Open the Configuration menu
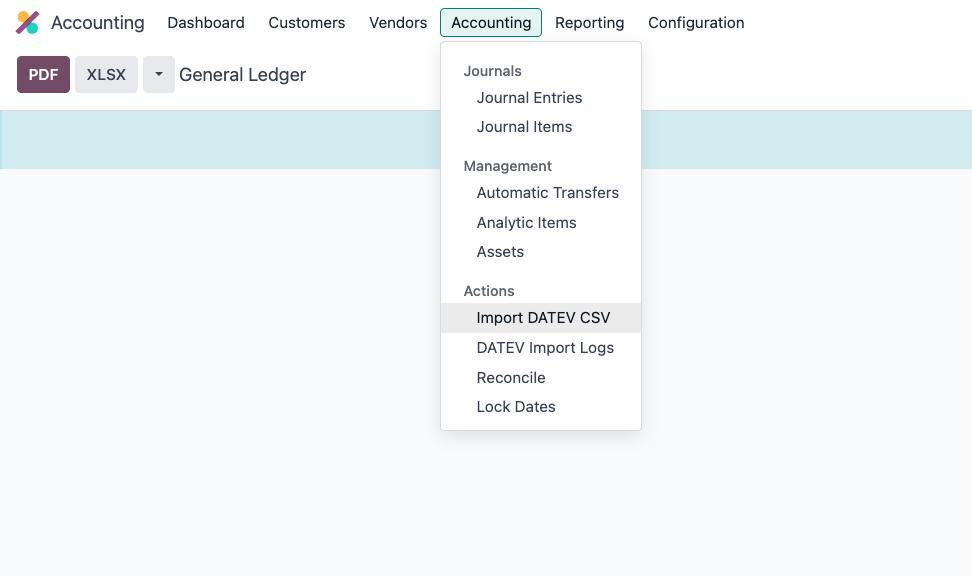This screenshot has width=972, height=576. tap(696, 23)
